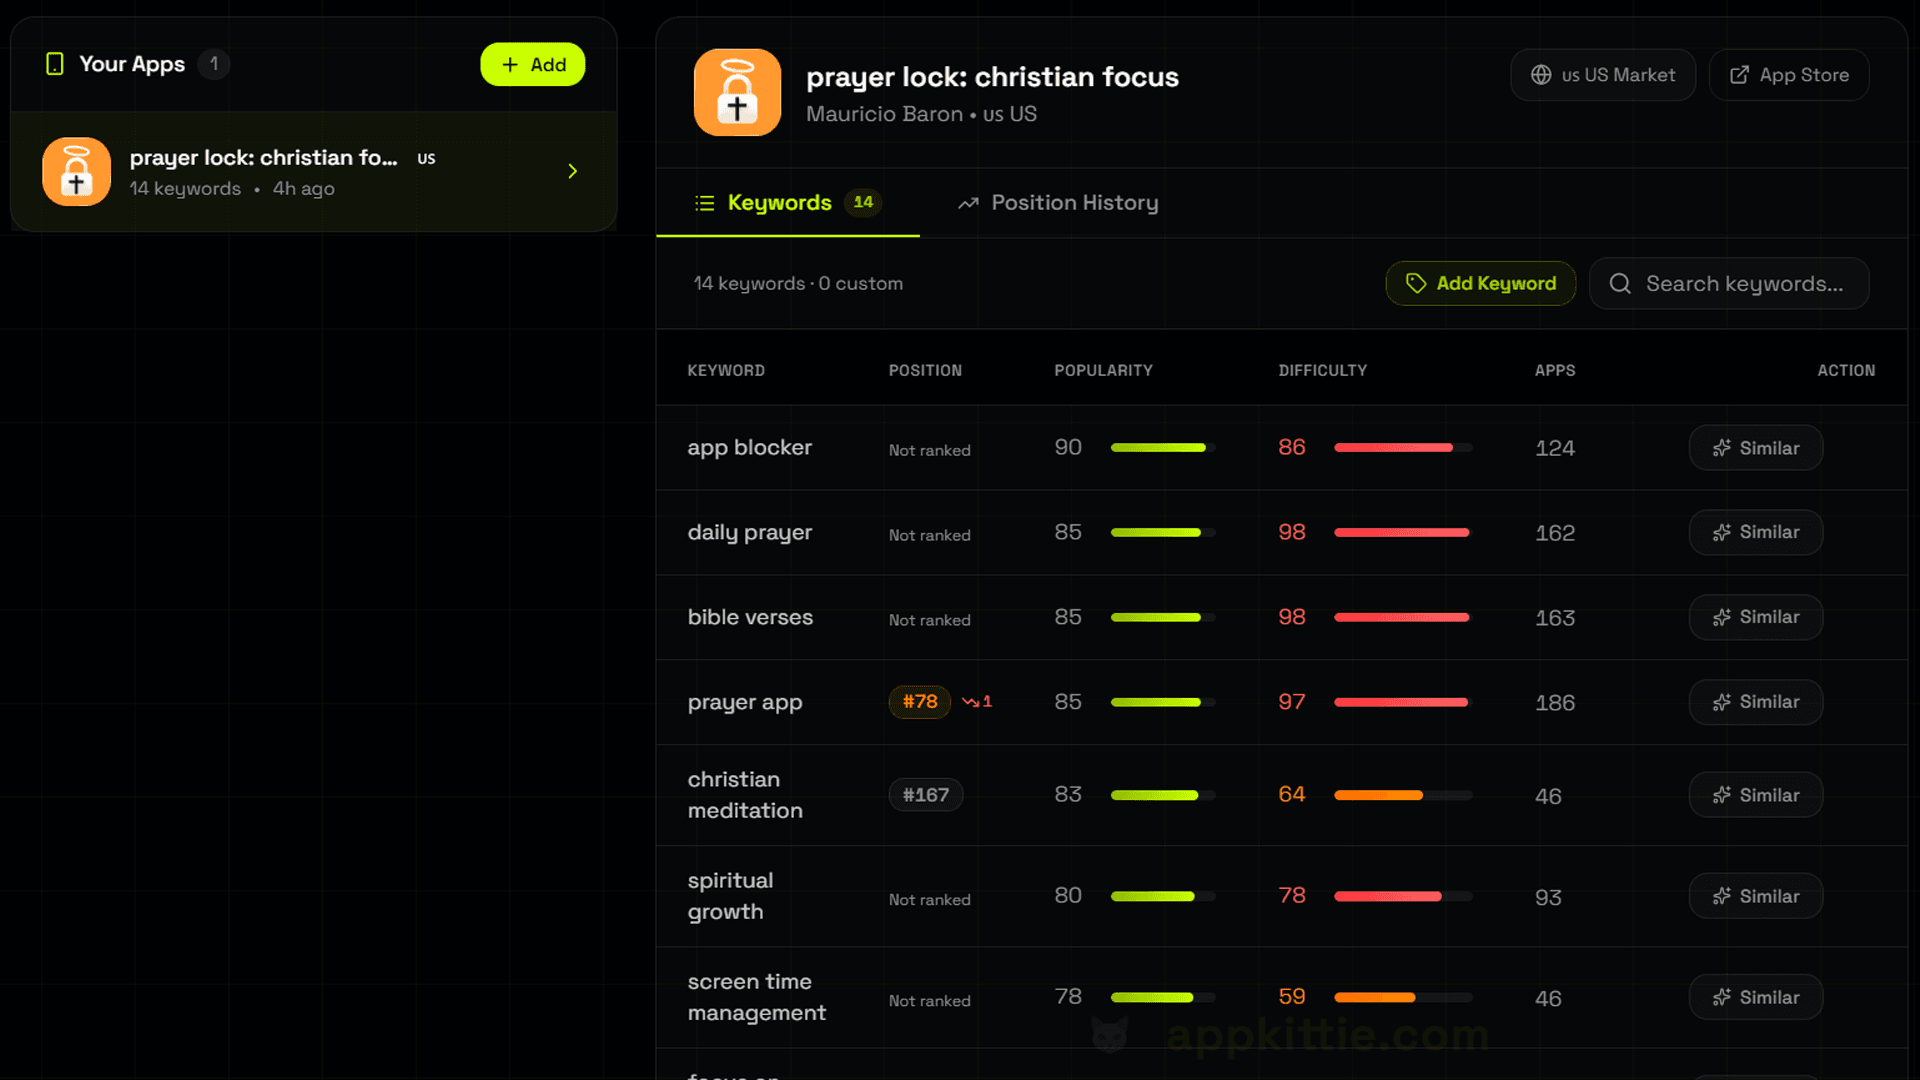Click the sparkle icon for app blocker row
The height and width of the screenshot is (1080, 1920).
pos(1721,448)
